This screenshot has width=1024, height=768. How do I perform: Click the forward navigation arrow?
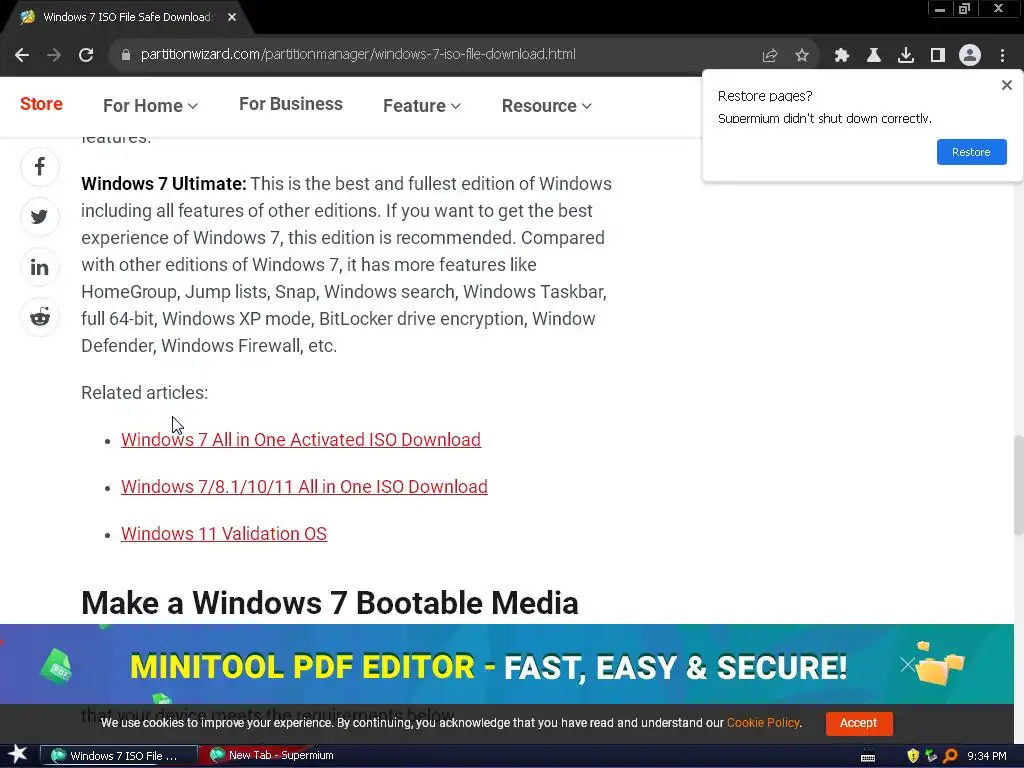[x=54, y=55]
